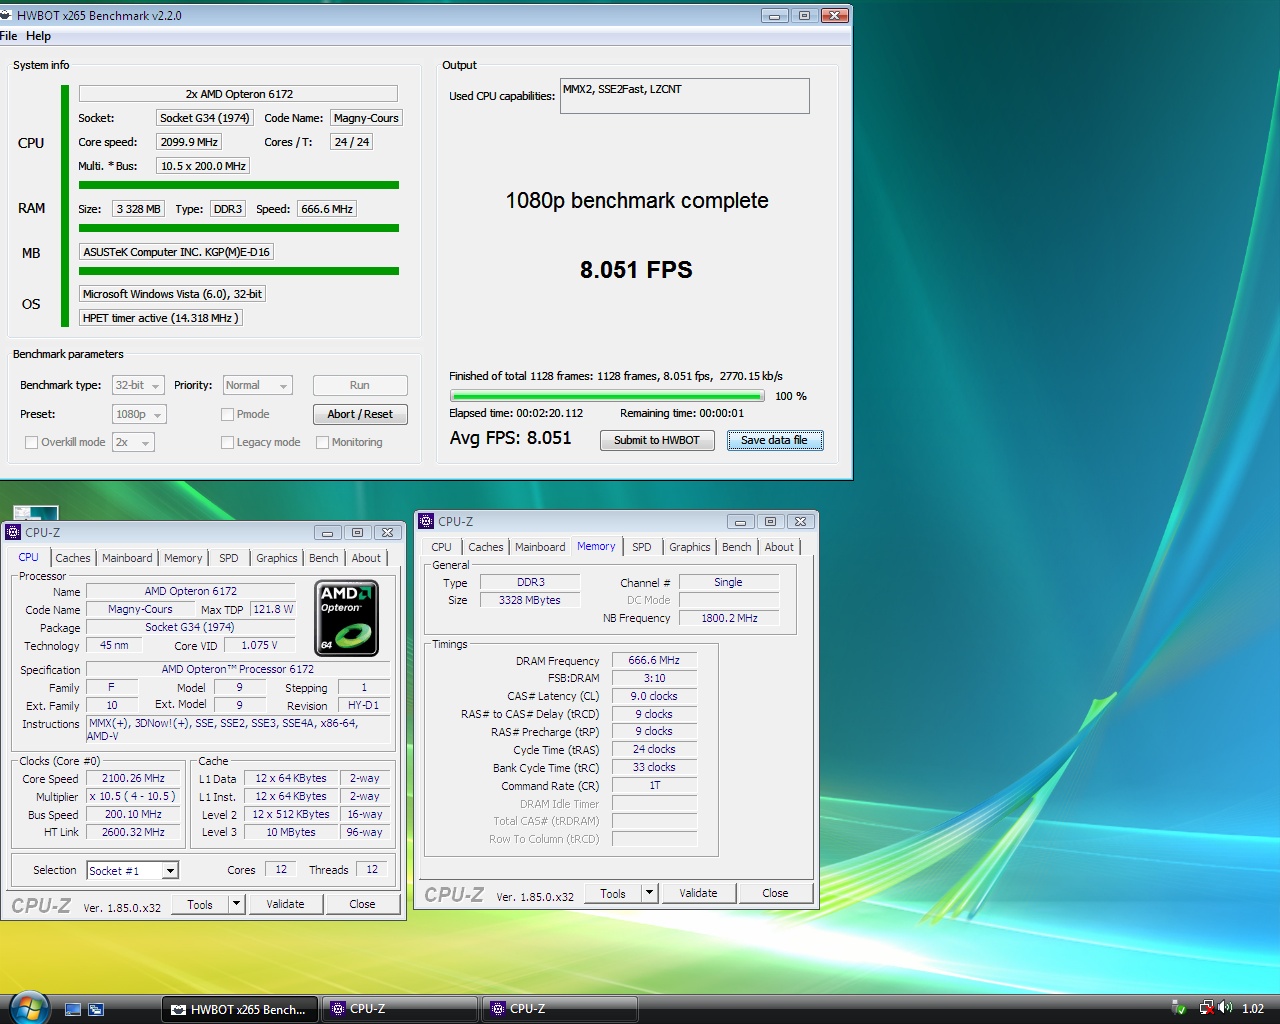Click Close button in CPU-Z processor window

[362, 904]
